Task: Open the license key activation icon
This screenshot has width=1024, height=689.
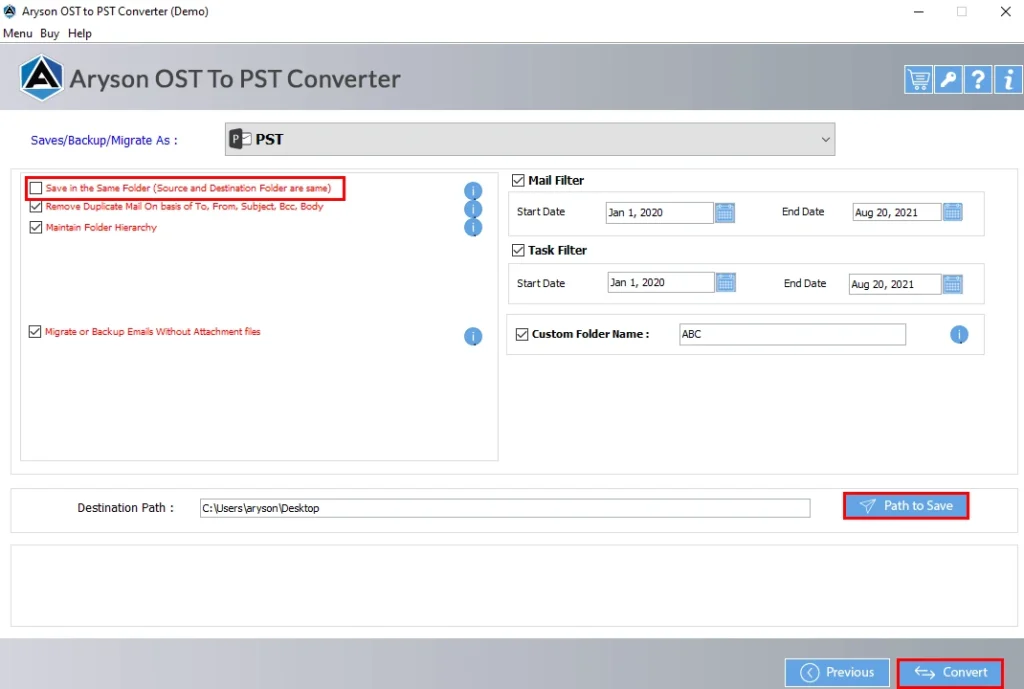Action: click(x=948, y=80)
